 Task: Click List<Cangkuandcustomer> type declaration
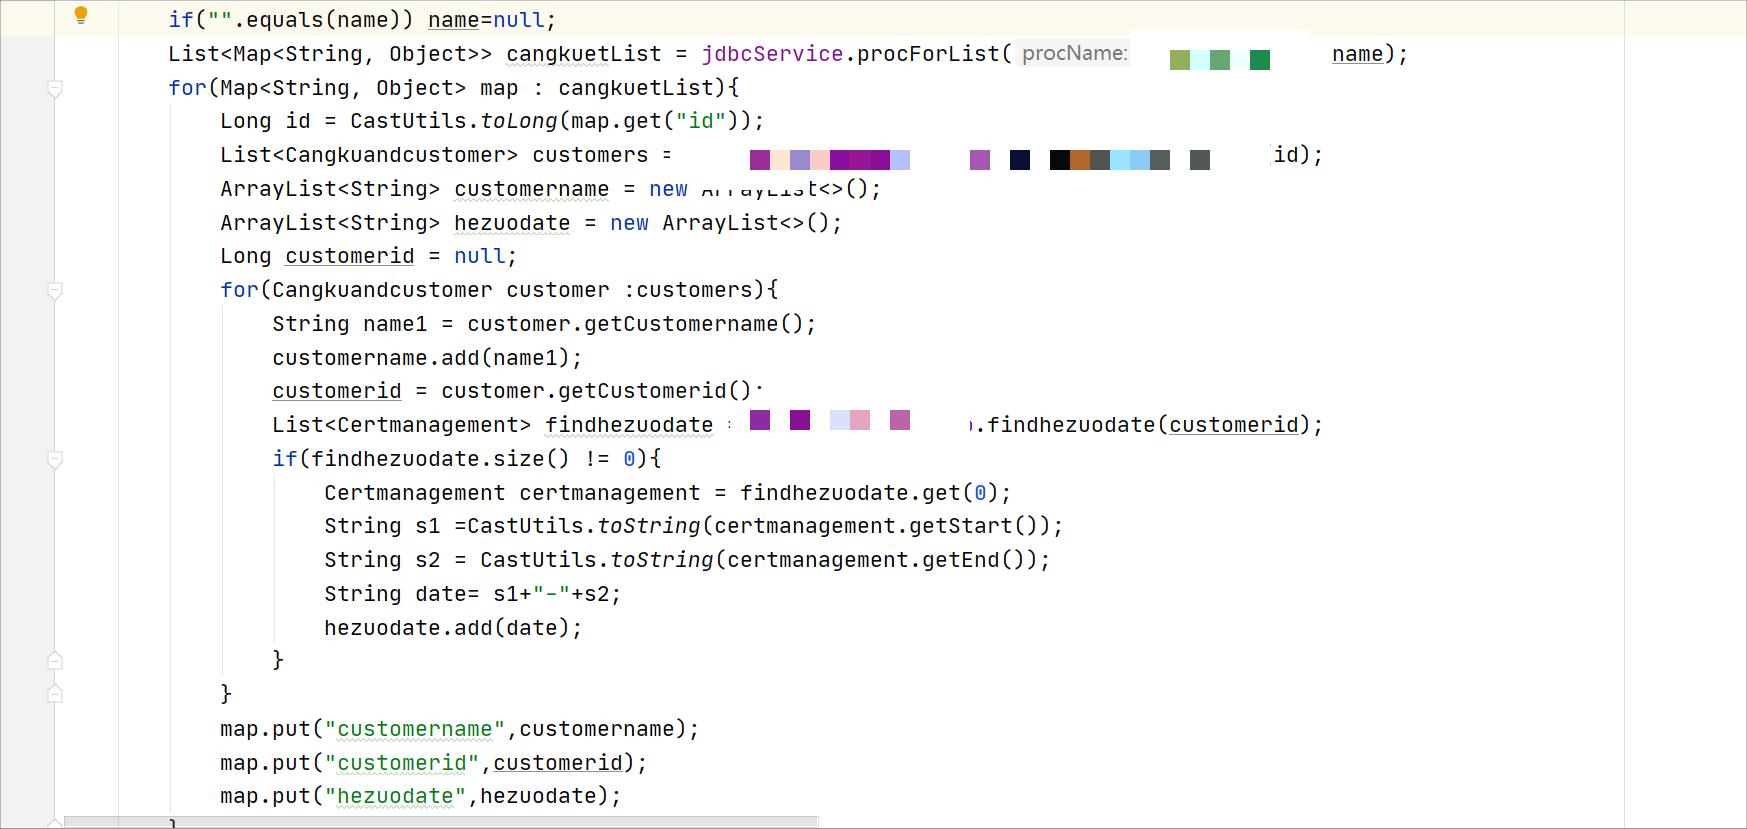point(369,155)
